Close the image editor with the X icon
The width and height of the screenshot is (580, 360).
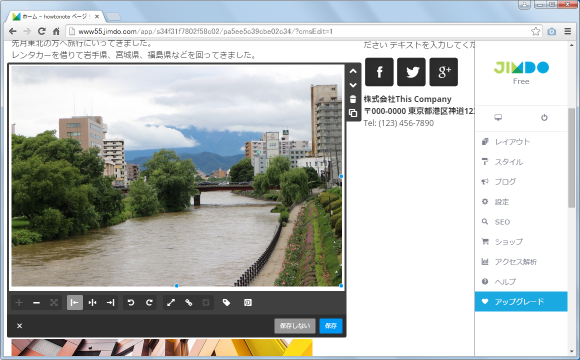pyautogui.click(x=20, y=326)
